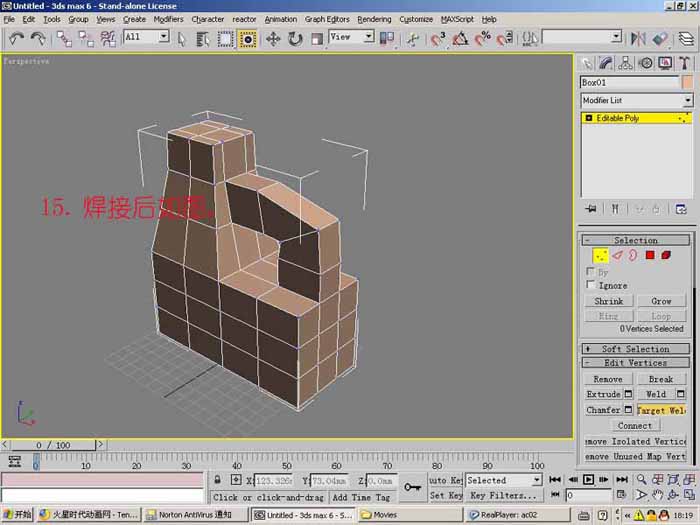Select Vertex sub-object level
This screenshot has height=525, width=700.
[600, 256]
